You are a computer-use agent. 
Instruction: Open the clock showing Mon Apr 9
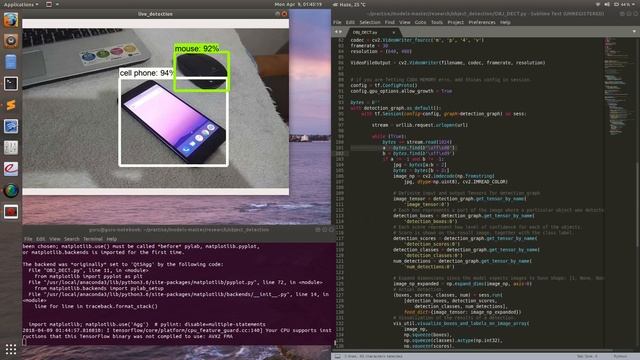click(298, 4)
